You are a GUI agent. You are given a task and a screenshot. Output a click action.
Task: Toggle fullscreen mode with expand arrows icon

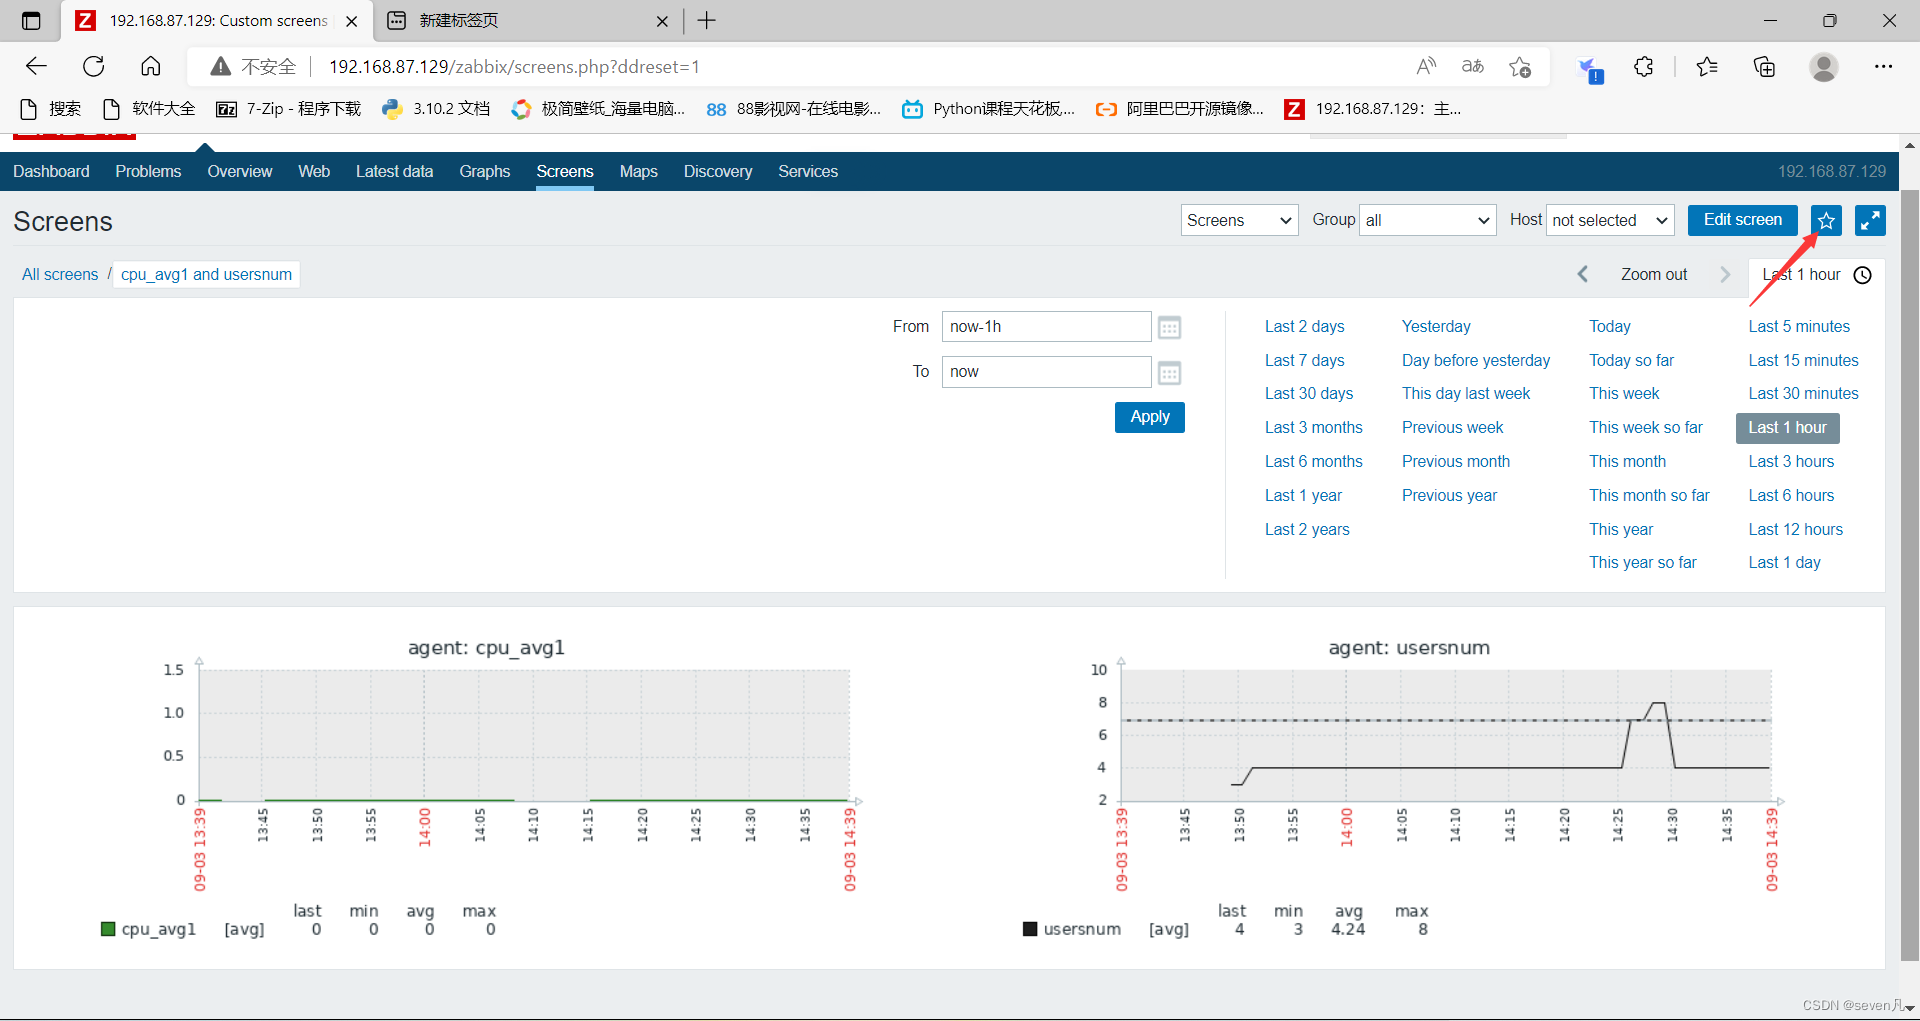tap(1870, 221)
